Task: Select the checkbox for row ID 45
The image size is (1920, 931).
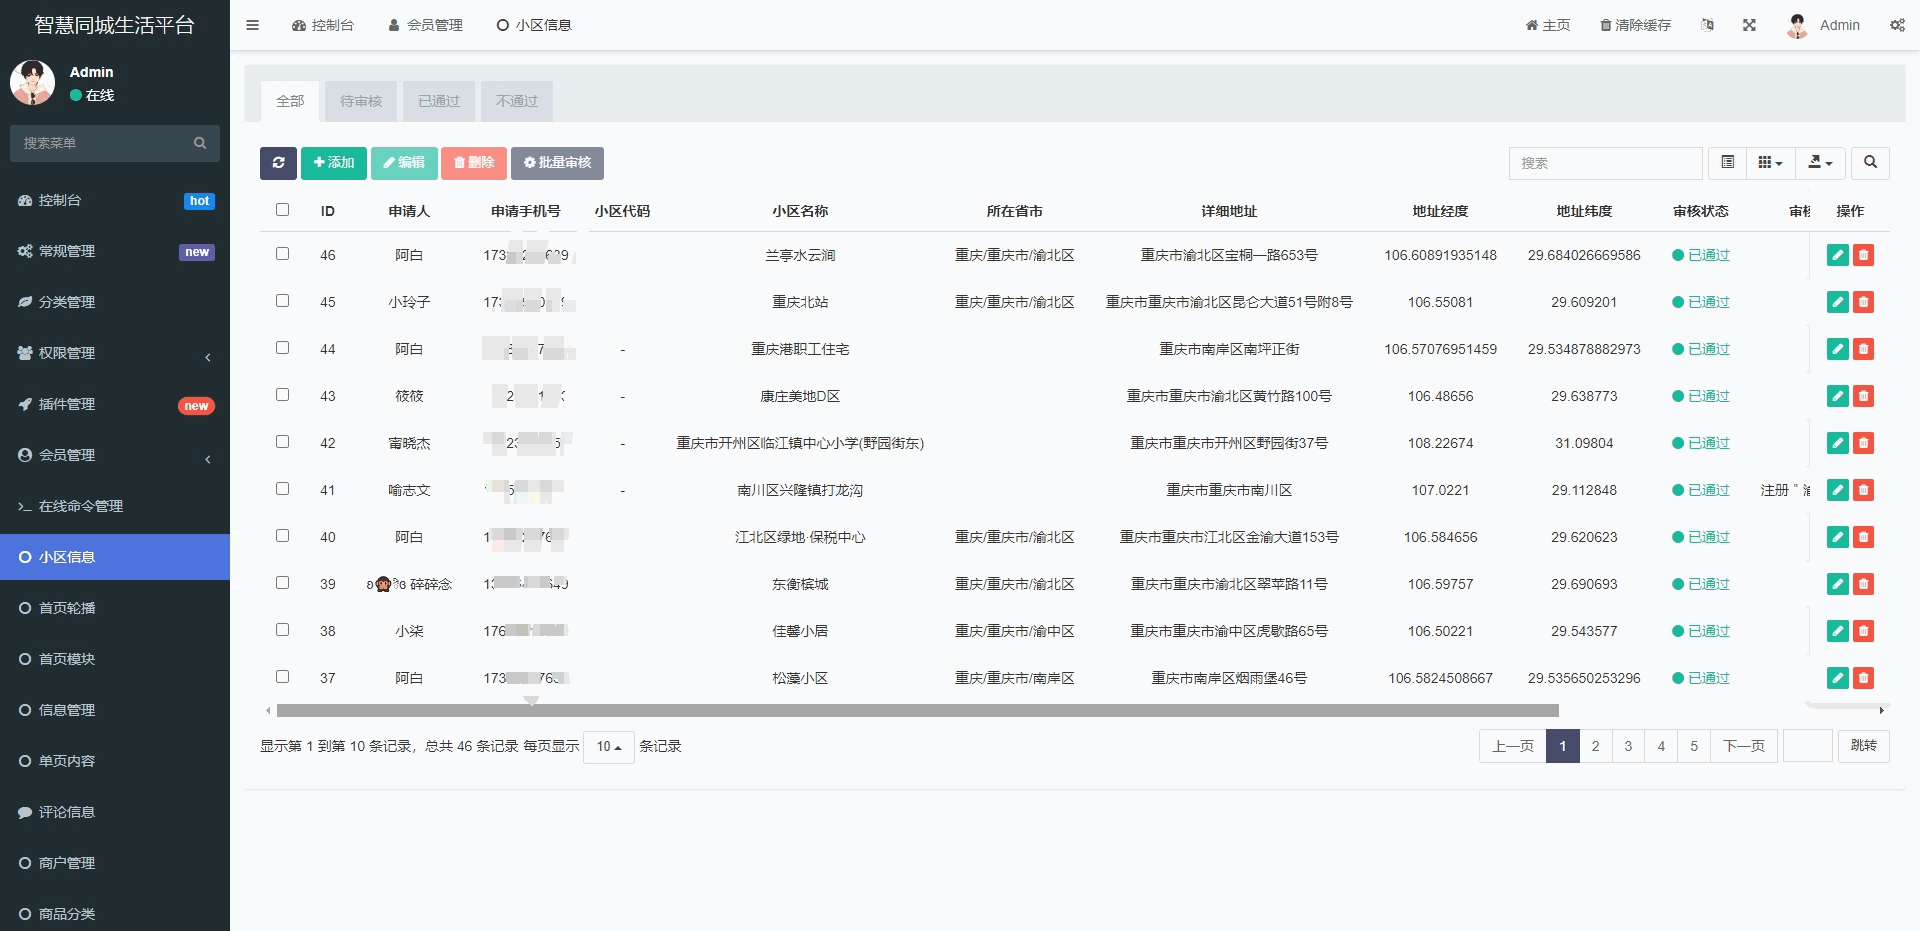Action: click(x=282, y=301)
